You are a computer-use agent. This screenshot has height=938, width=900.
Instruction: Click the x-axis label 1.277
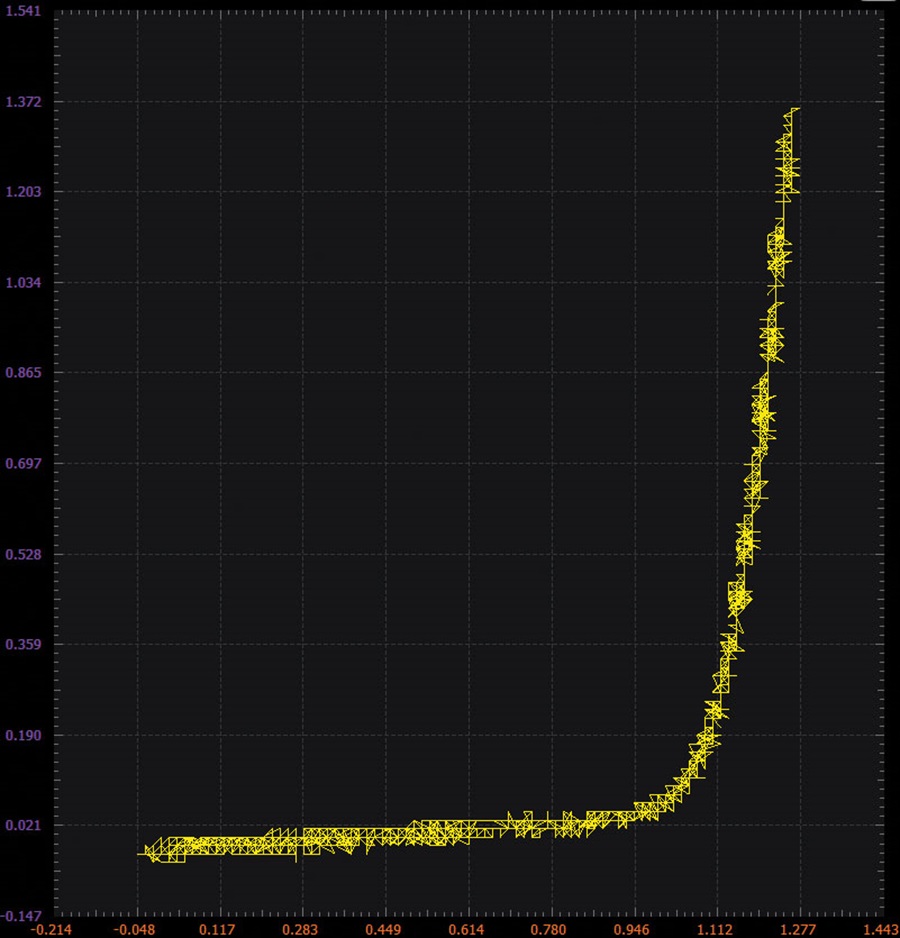point(798,930)
